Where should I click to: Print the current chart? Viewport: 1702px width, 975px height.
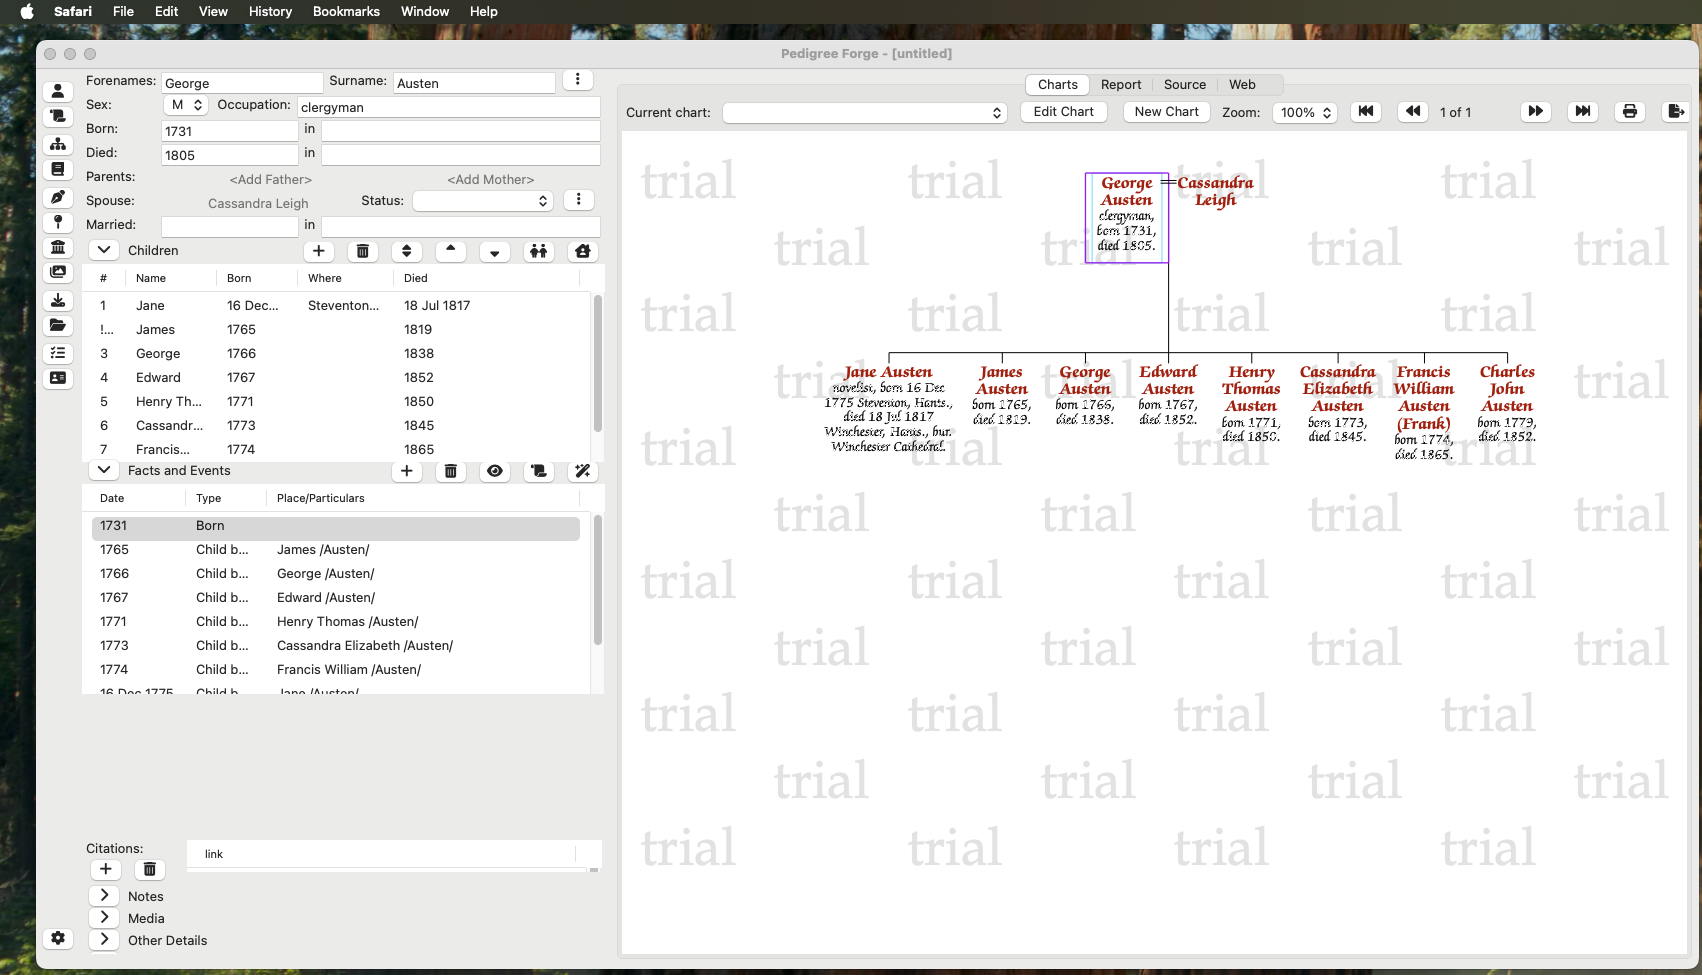point(1629,112)
